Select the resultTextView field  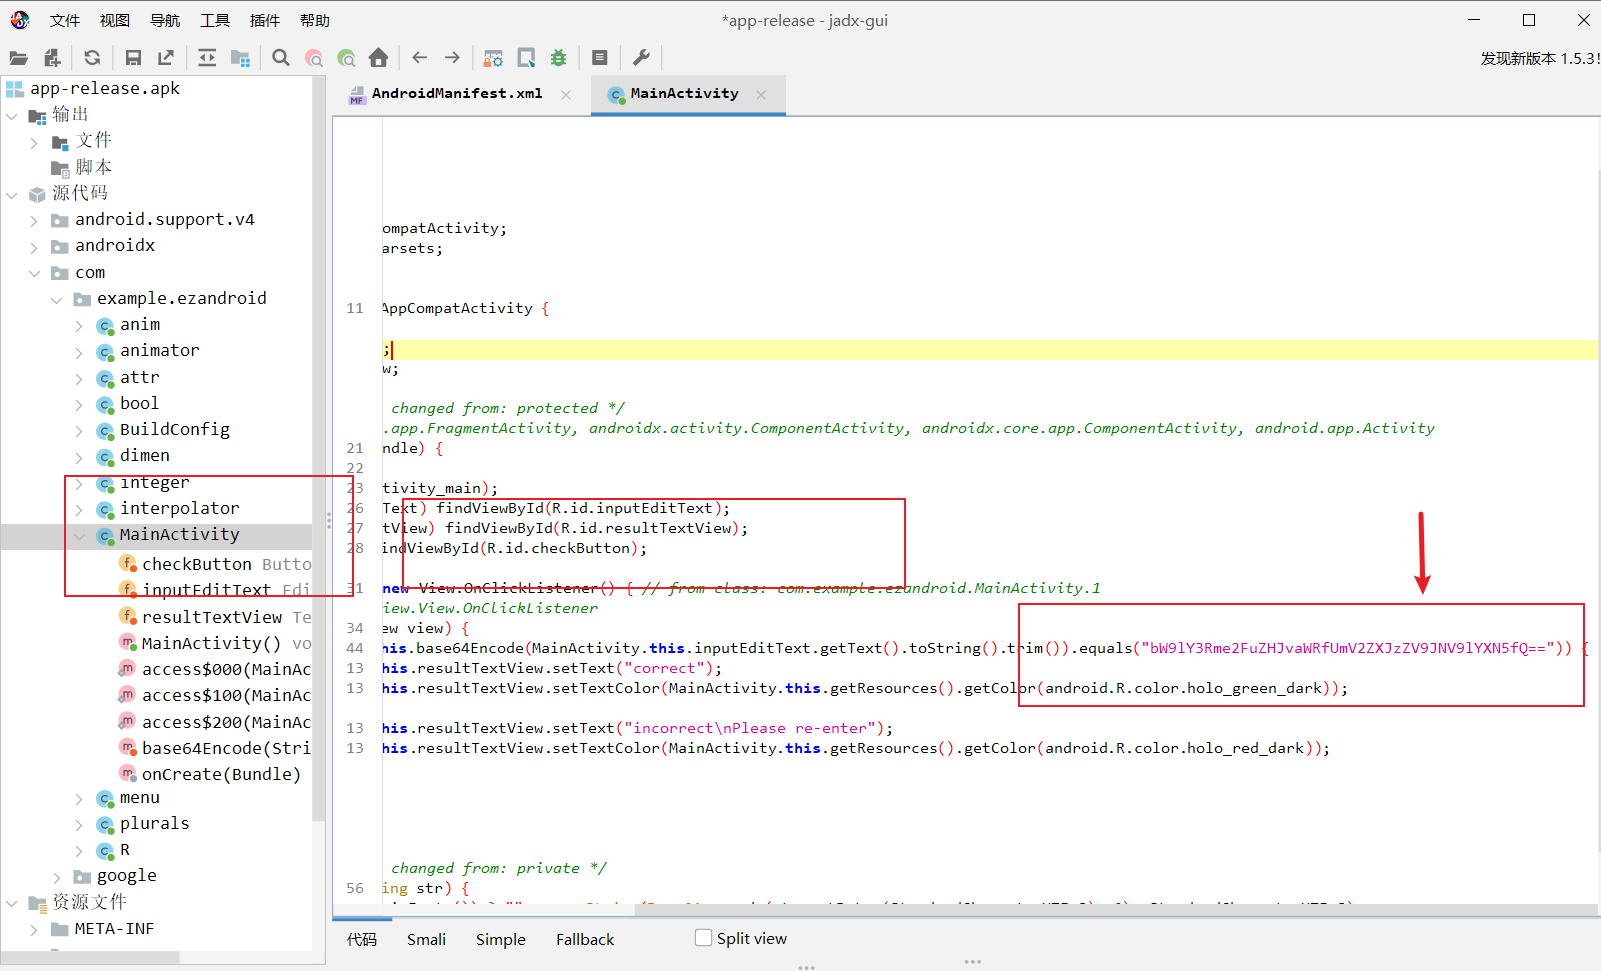click(x=212, y=617)
